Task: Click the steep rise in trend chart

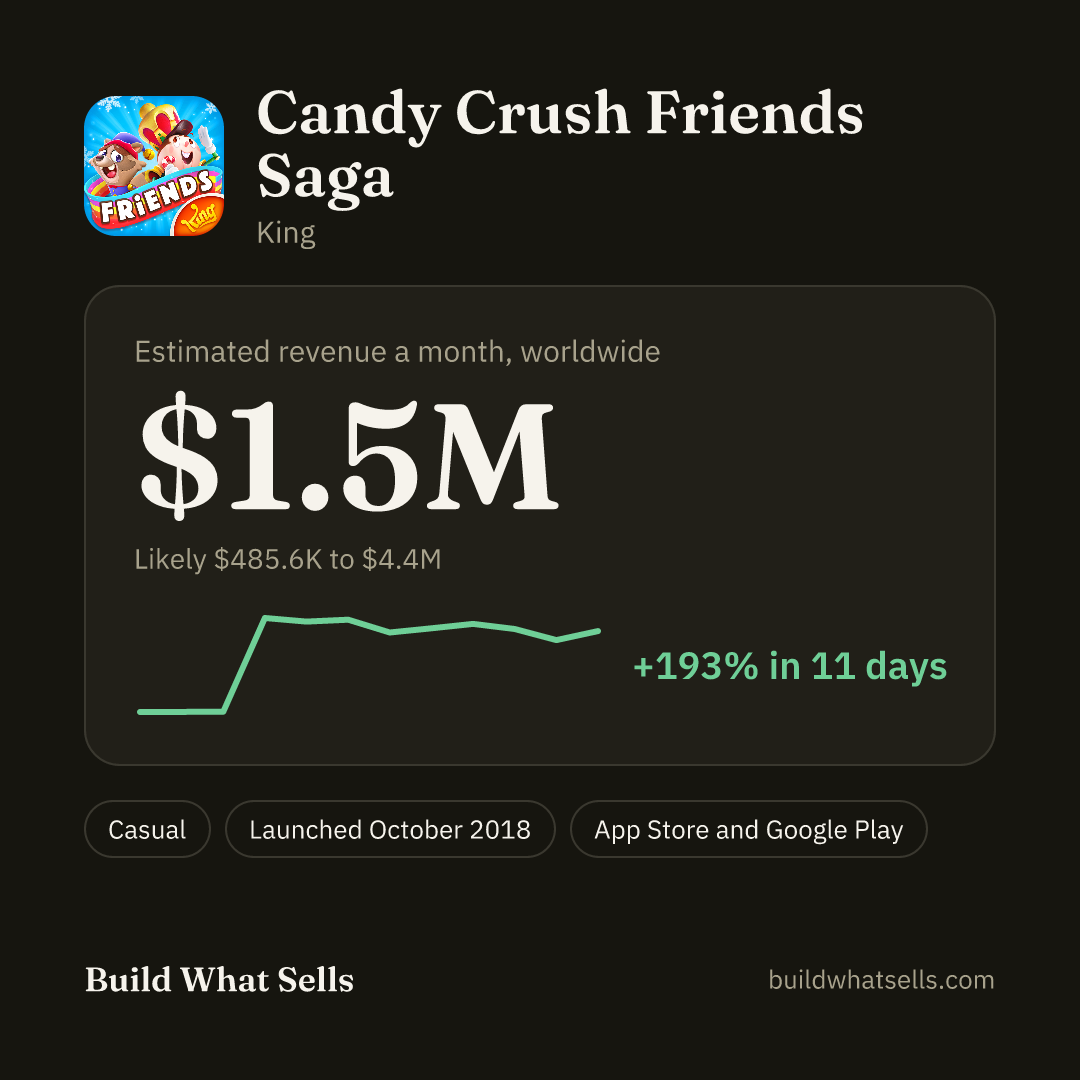Action: point(245,665)
